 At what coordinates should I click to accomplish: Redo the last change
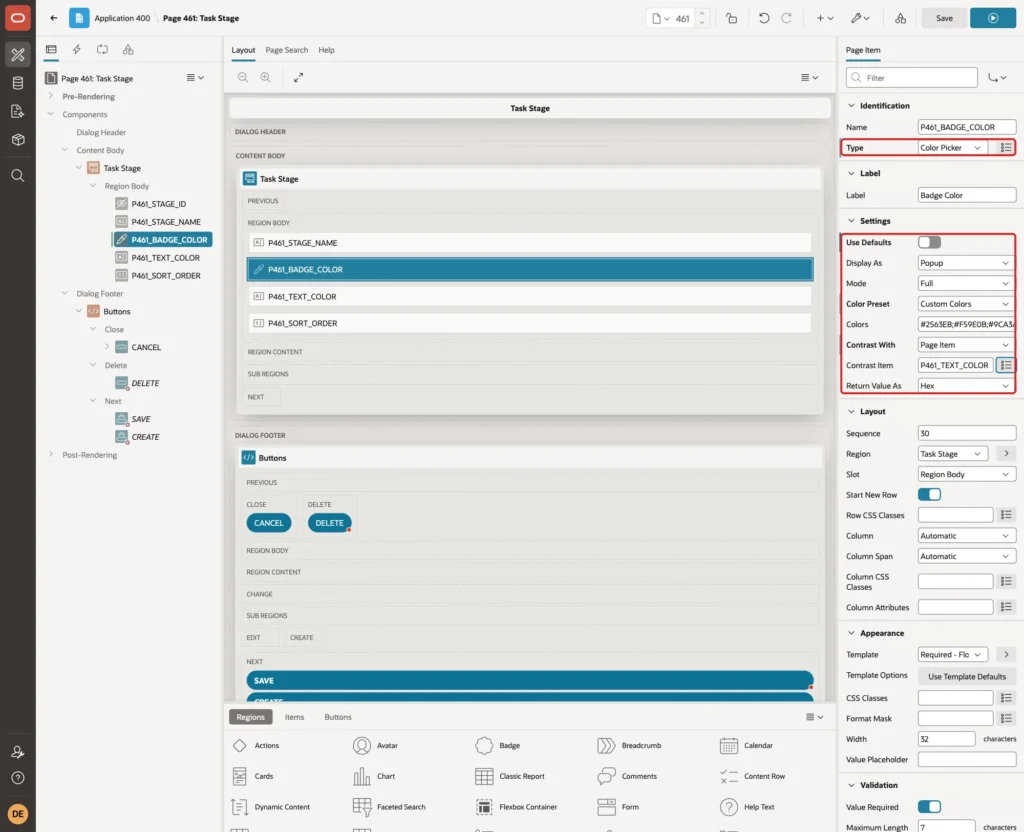(786, 18)
